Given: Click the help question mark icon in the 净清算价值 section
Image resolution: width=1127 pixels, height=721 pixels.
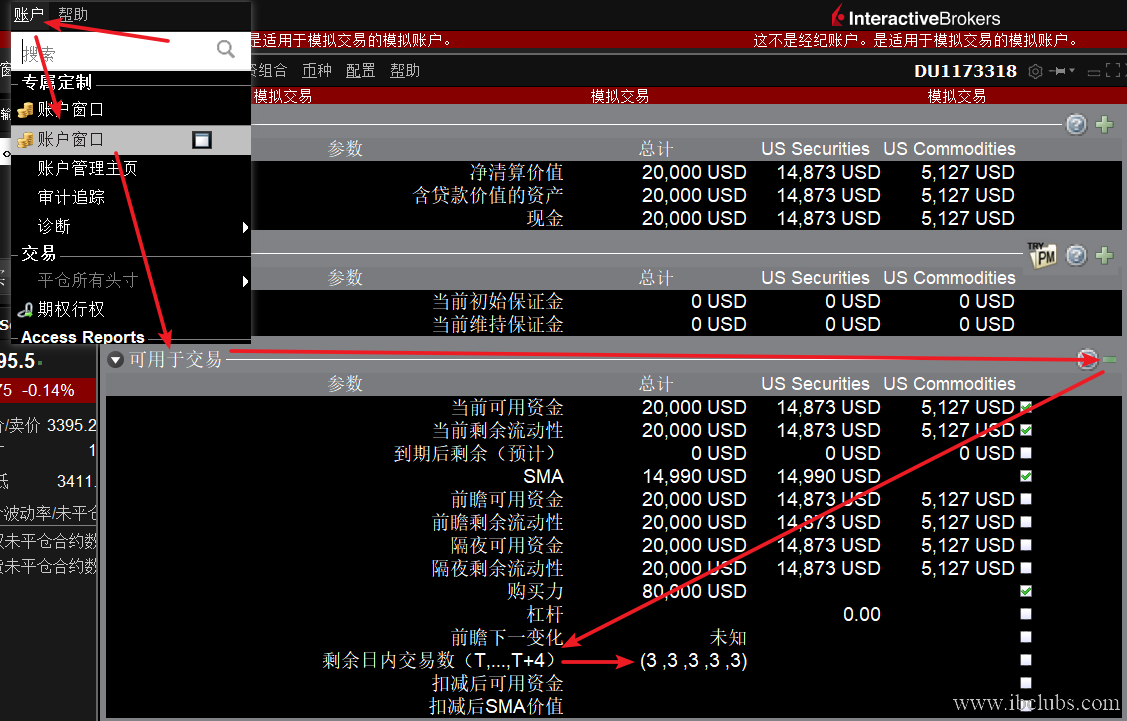Looking at the screenshot, I should click(x=1076, y=125).
